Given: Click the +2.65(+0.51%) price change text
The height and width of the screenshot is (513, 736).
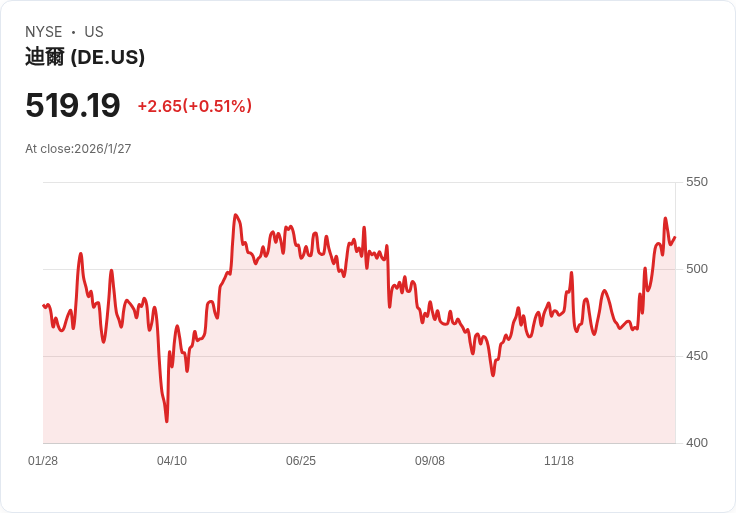Looking at the screenshot, I should coord(194,106).
